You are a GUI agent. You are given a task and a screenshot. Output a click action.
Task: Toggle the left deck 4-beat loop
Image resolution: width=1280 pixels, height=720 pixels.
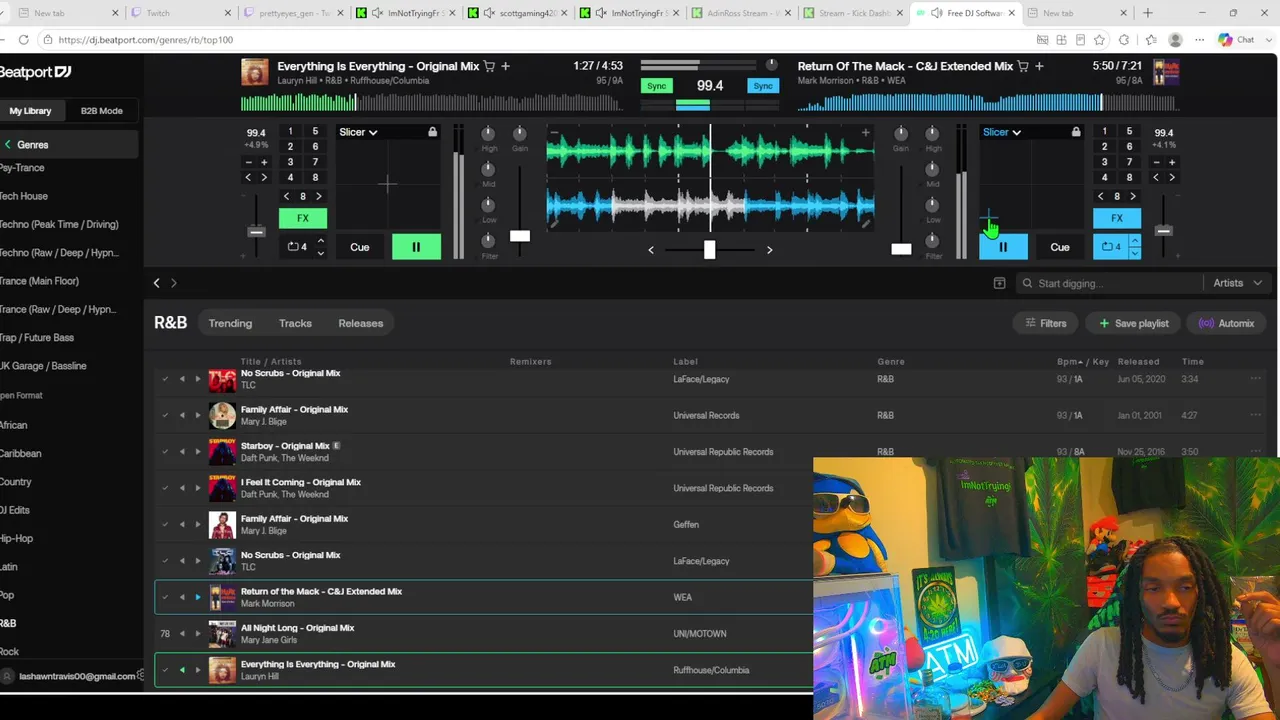coord(297,246)
